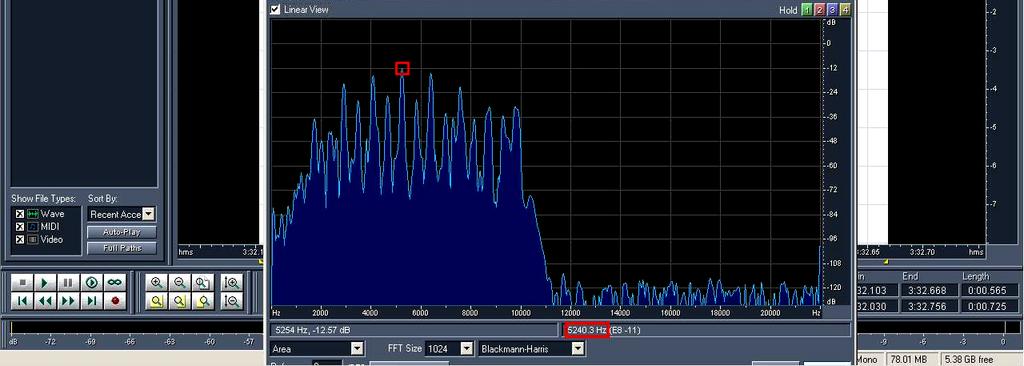Toggle the MIDI file type checkbox
Viewport: 1024px width, 366px height.
point(20,226)
